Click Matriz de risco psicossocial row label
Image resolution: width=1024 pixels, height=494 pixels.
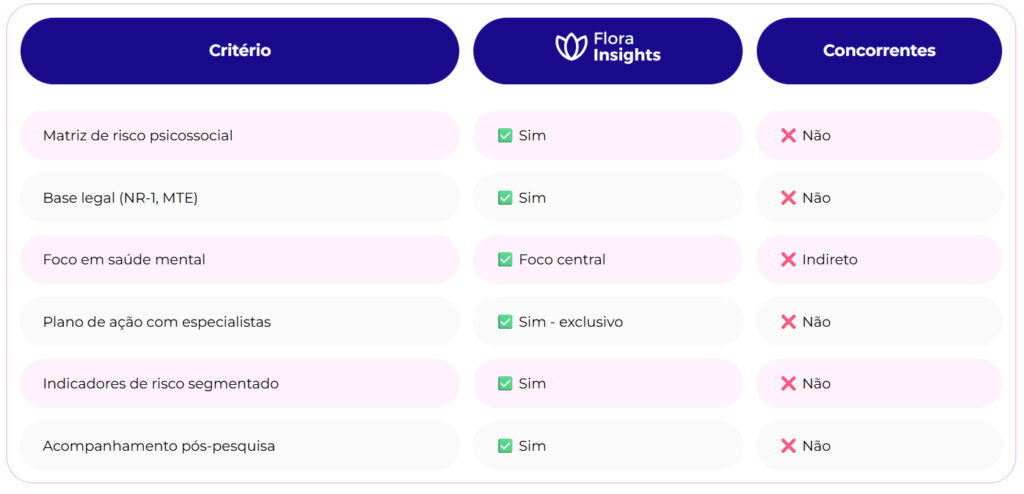coord(138,135)
